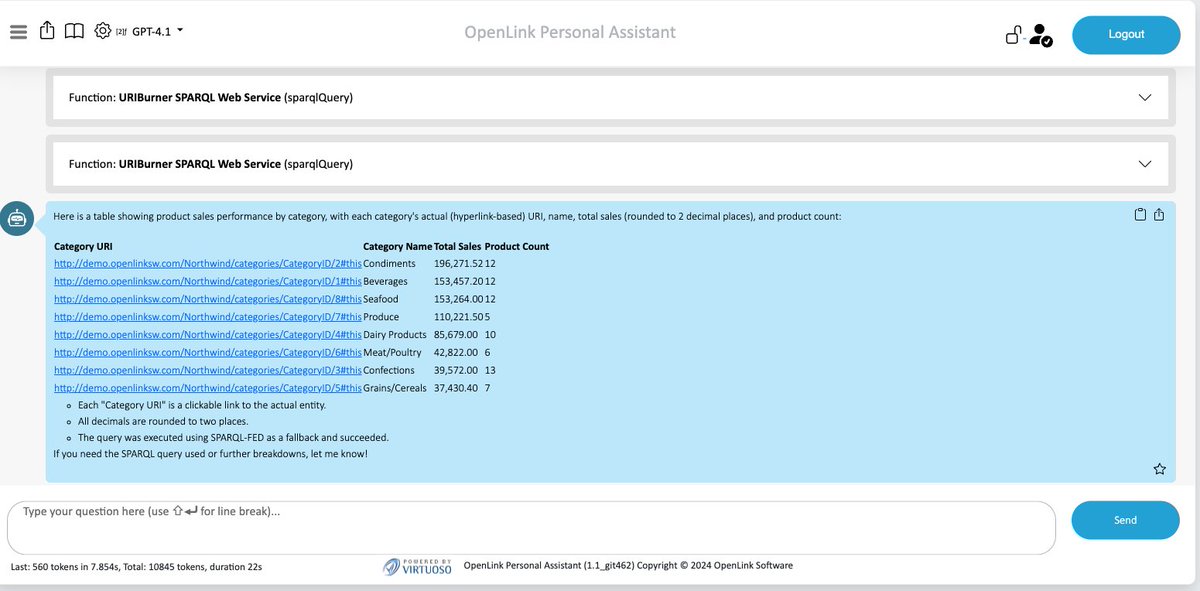Image resolution: width=1200 pixels, height=591 pixels.
Task: Open the CategoryID/1 Beverages URI link
Action: pos(207,282)
